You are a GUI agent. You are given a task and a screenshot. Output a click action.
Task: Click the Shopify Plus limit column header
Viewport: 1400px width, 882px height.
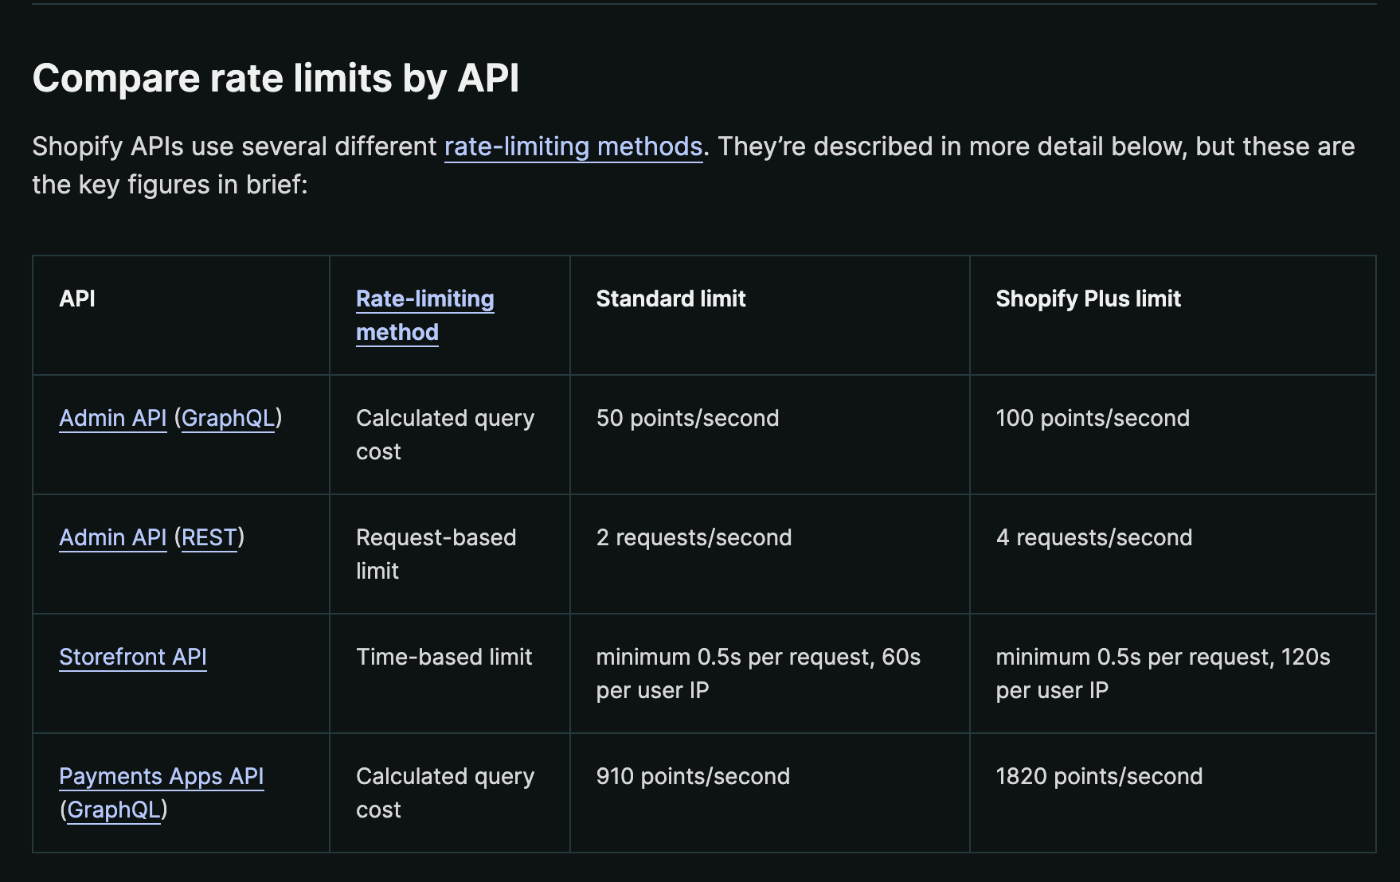point(1088,299)
